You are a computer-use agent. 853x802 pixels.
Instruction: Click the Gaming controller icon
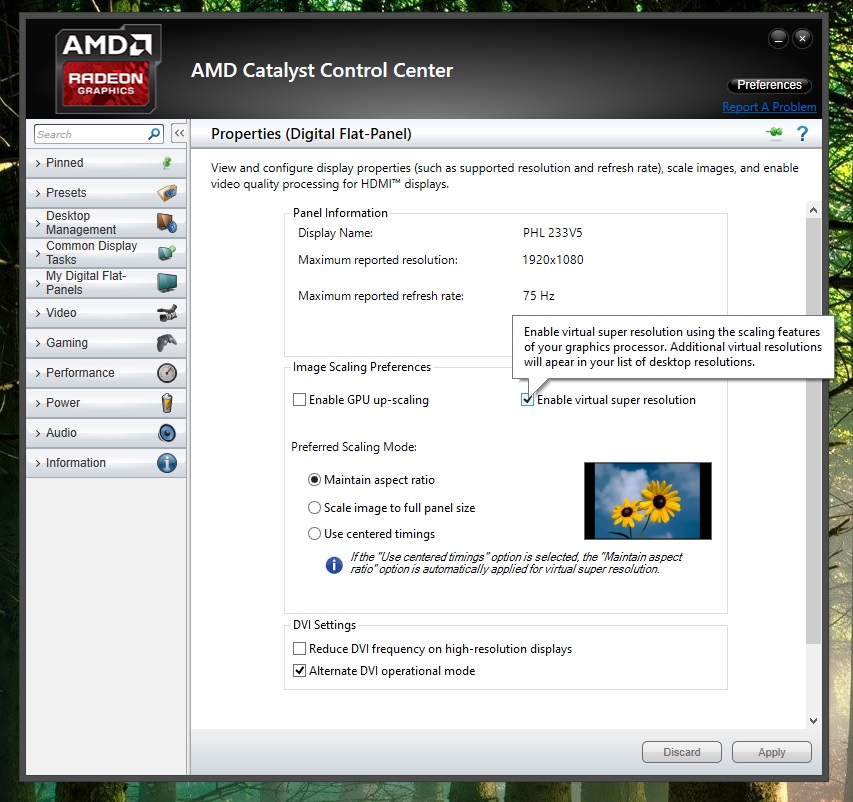[x=167, y=343]
